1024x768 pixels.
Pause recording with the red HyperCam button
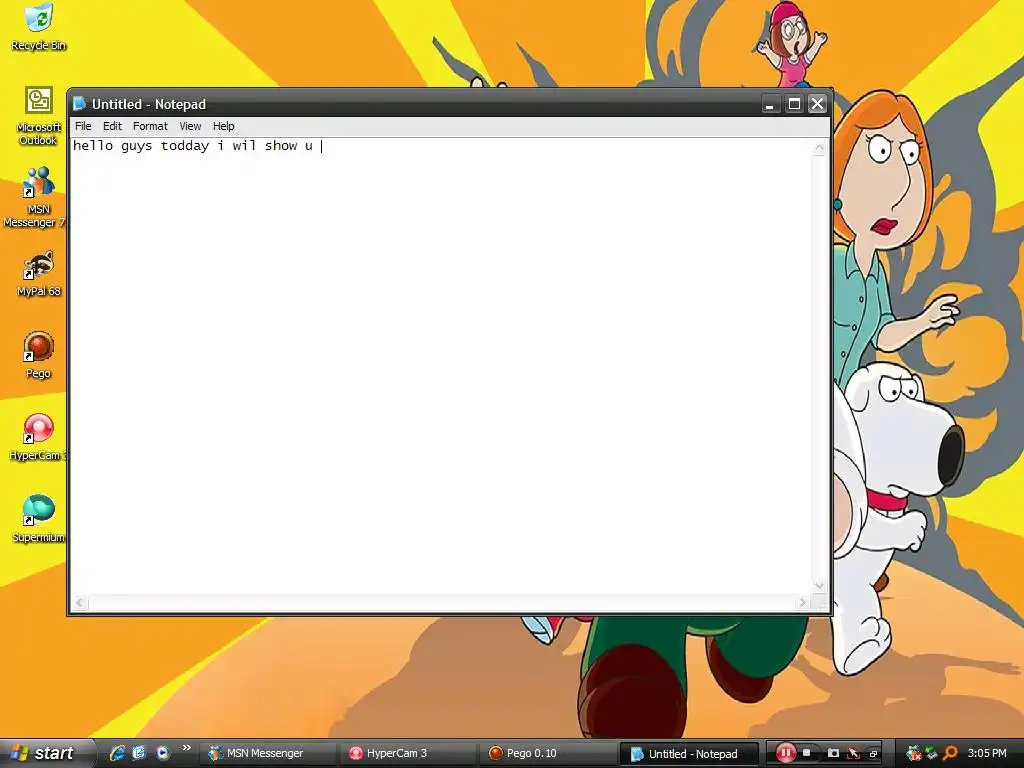pyautogui.click(x=786, y=753)
